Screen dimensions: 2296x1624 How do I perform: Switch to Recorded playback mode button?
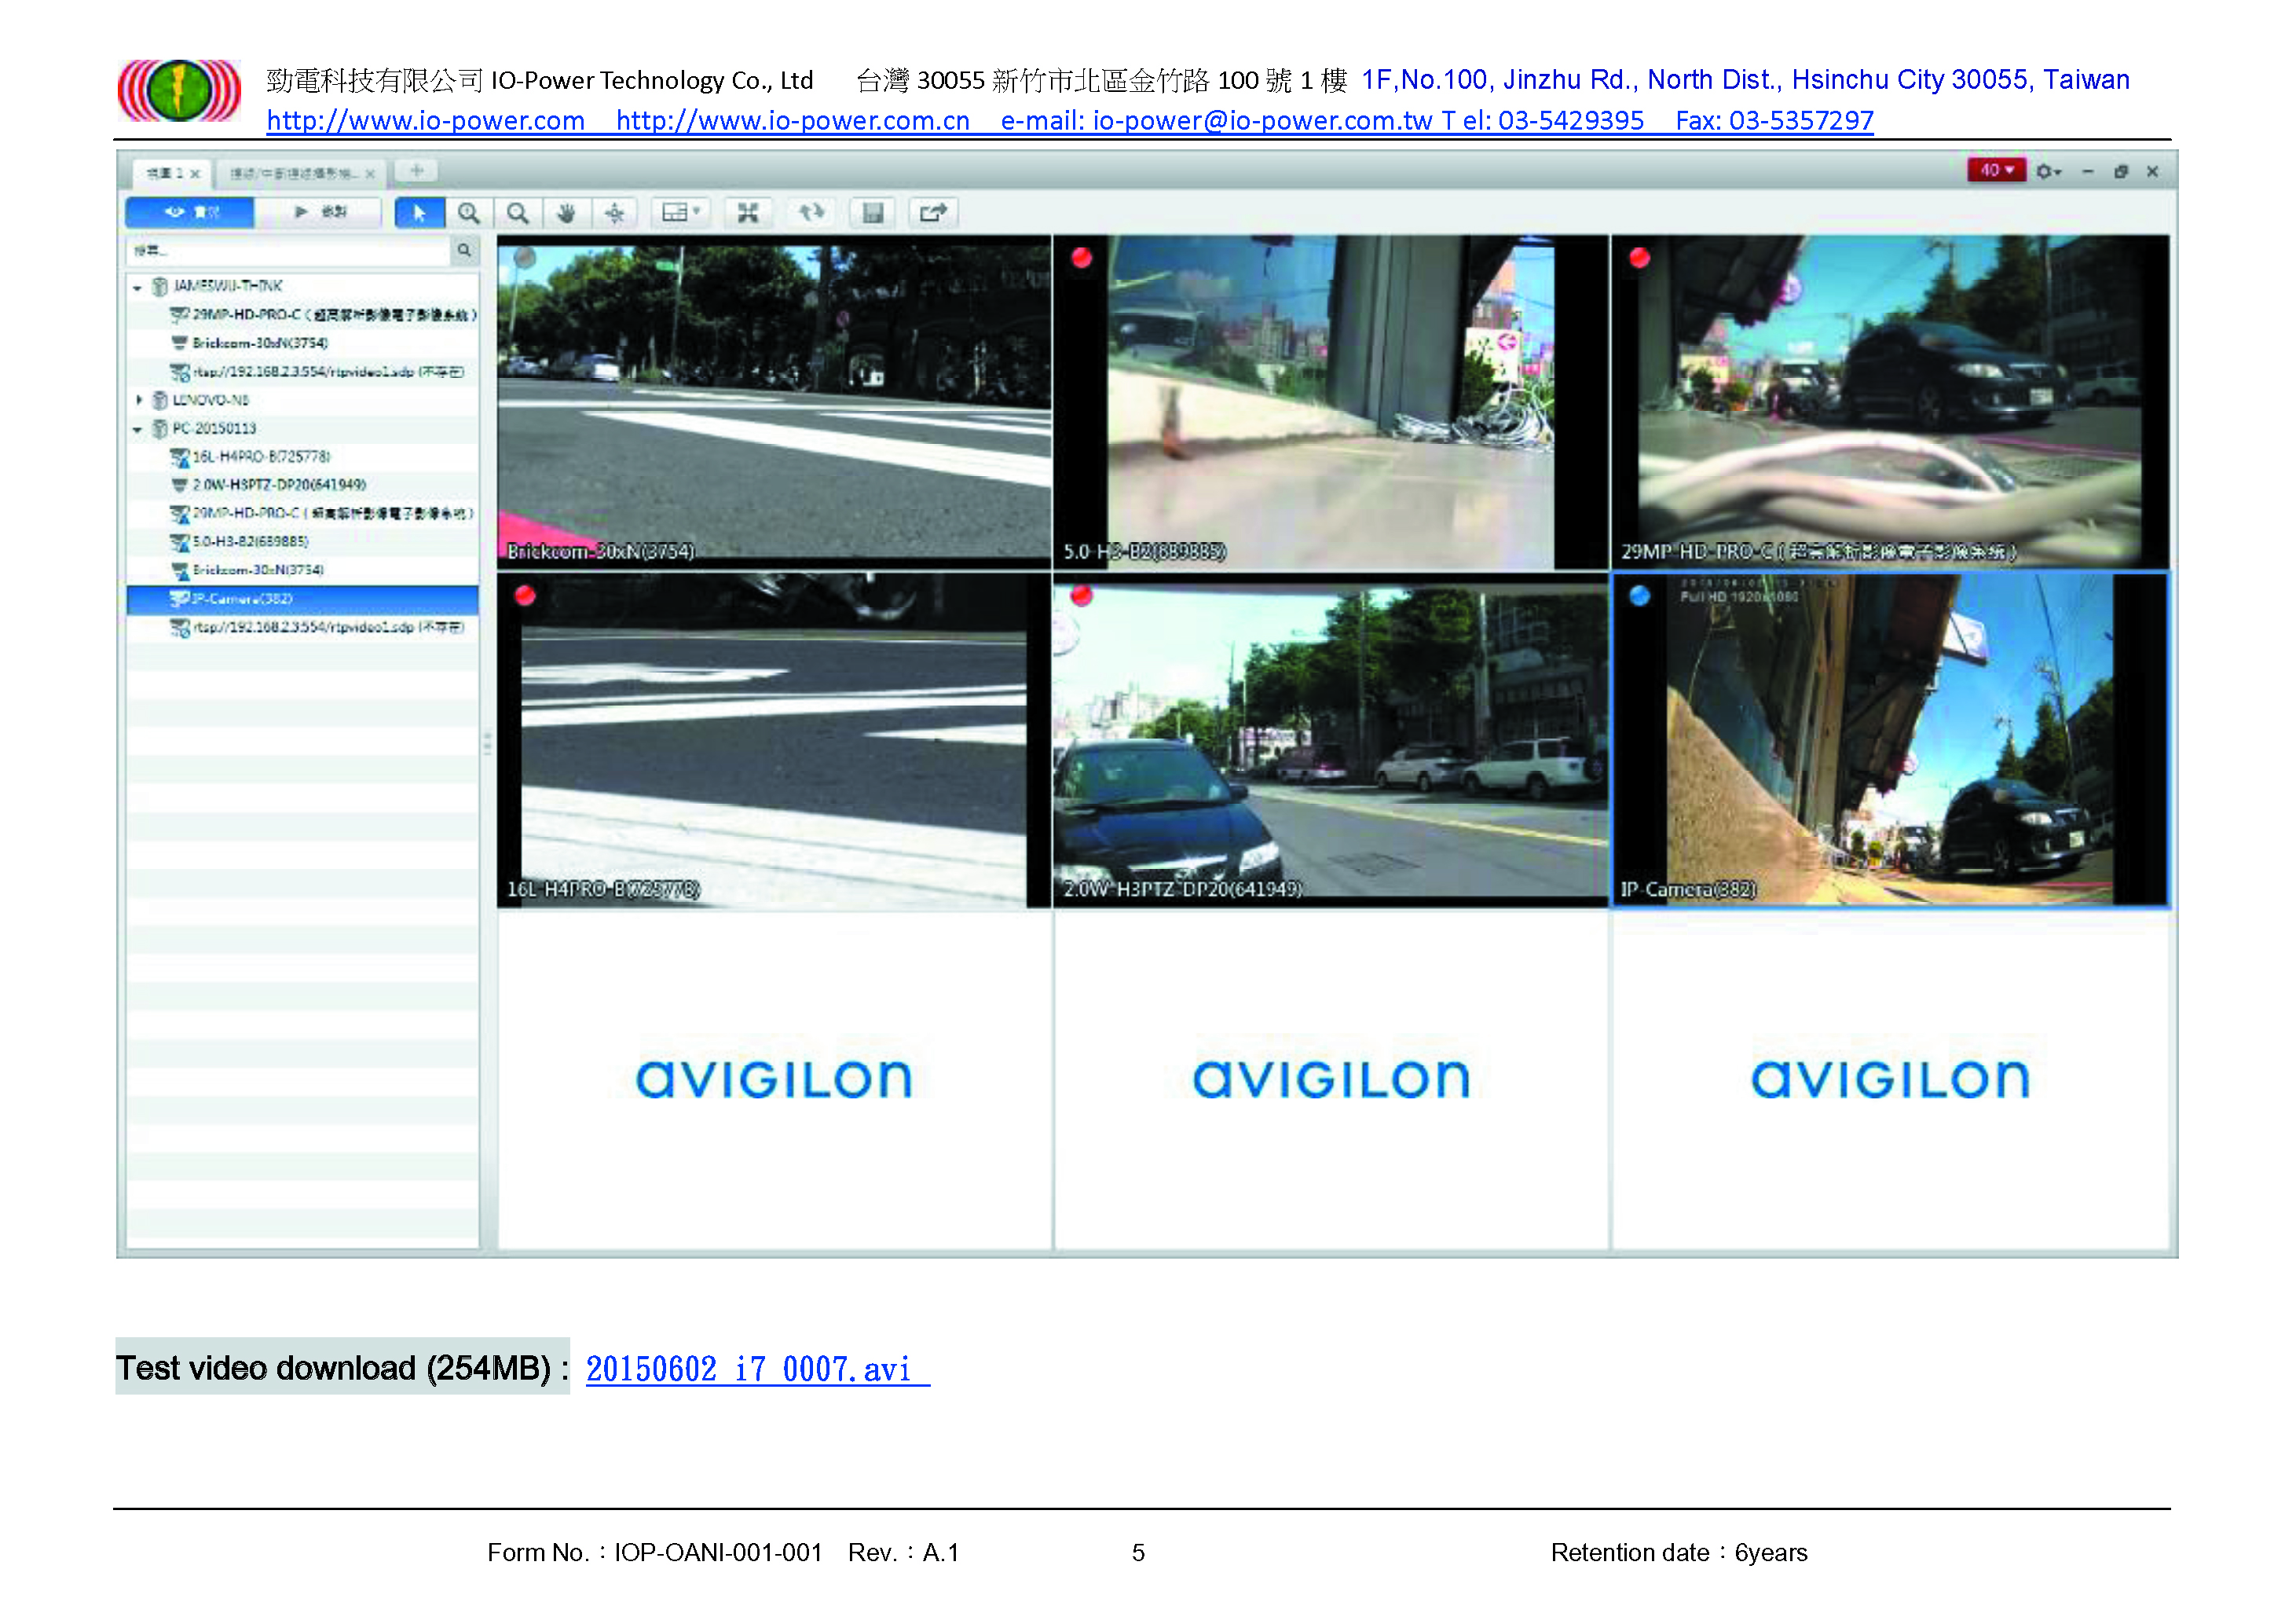[318, 213]
